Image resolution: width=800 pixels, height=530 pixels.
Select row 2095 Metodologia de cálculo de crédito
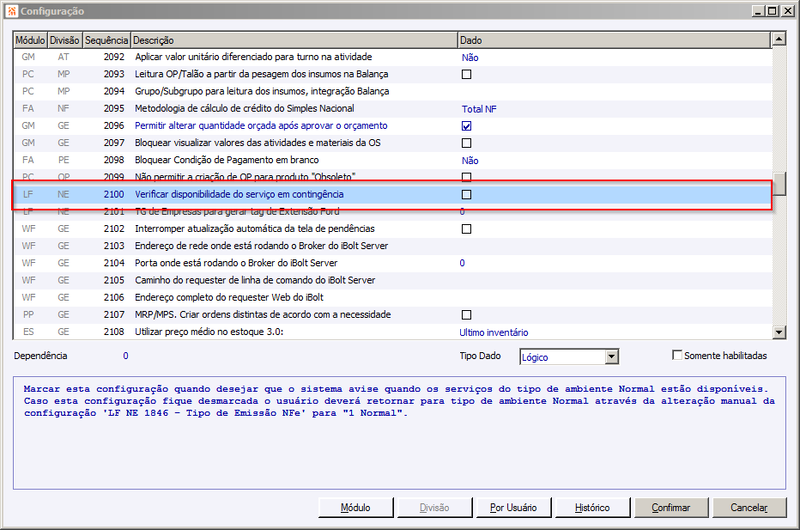[x=392, y=109]
